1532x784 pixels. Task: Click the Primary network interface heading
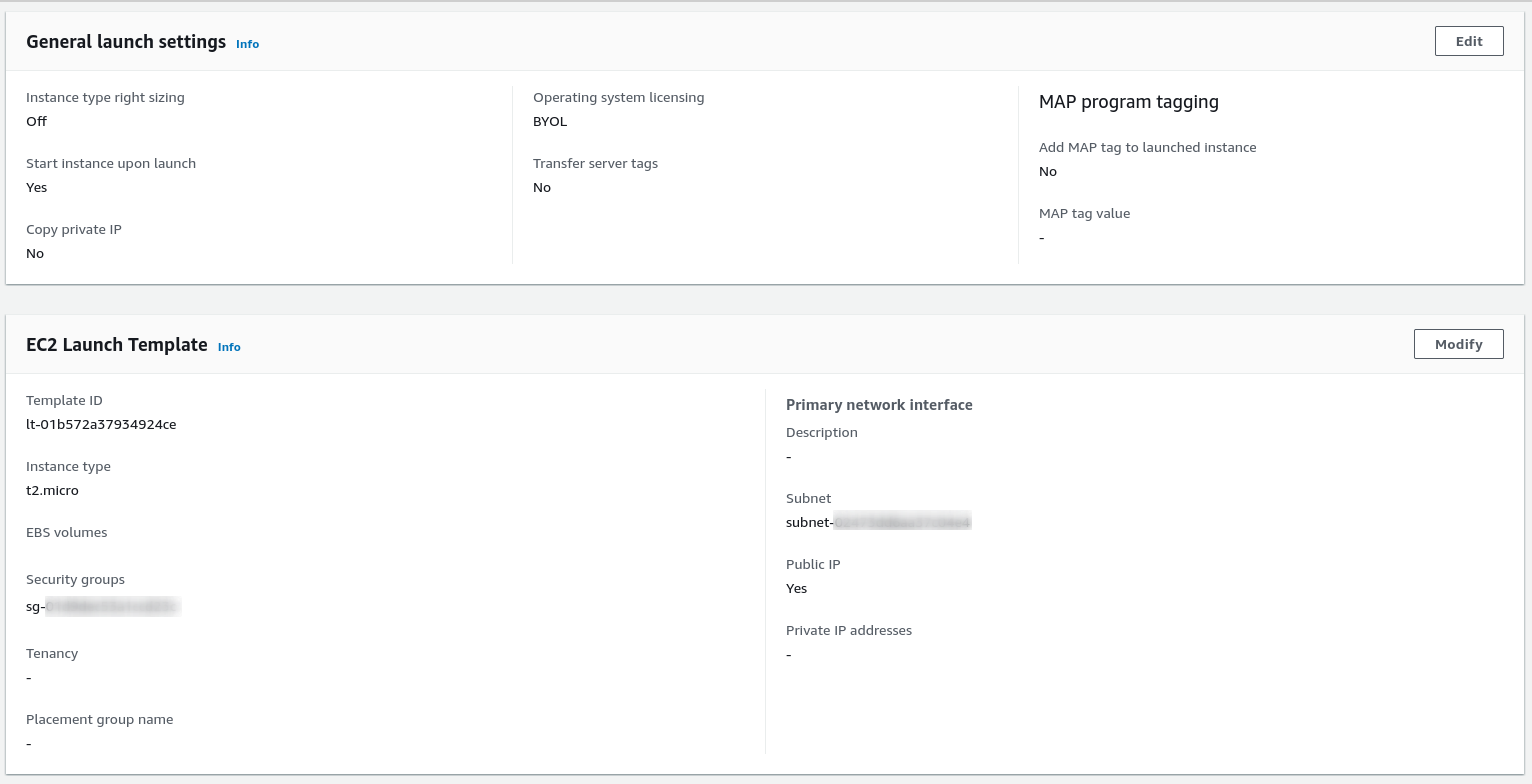[879, 405]
